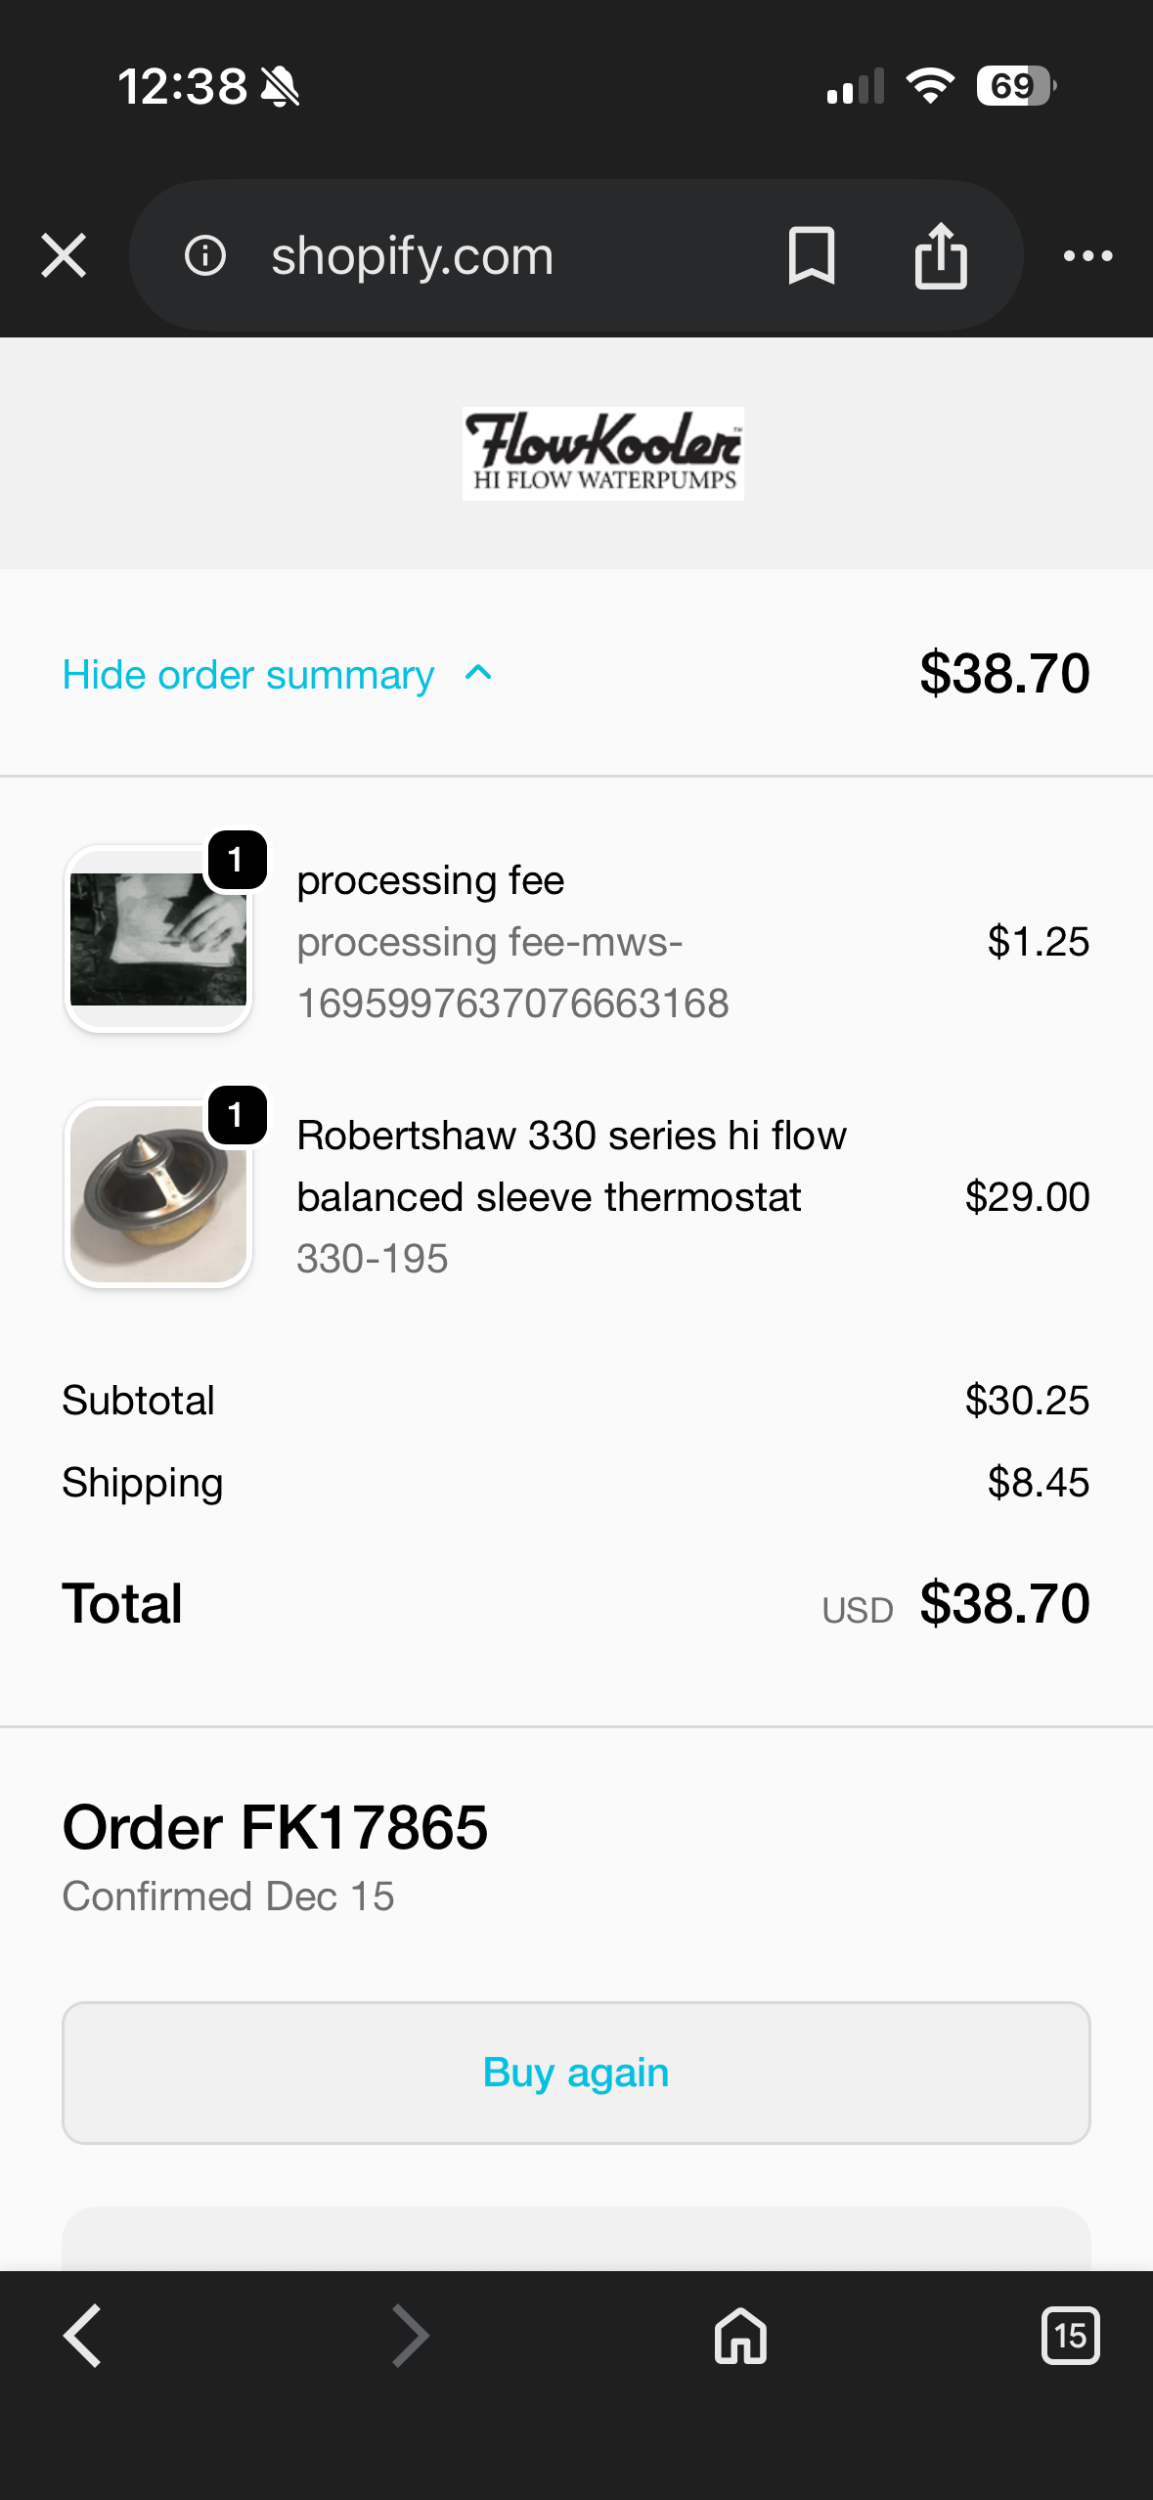
Task: Tap the chevron beside Hide order summary
Action: [478, 673]
